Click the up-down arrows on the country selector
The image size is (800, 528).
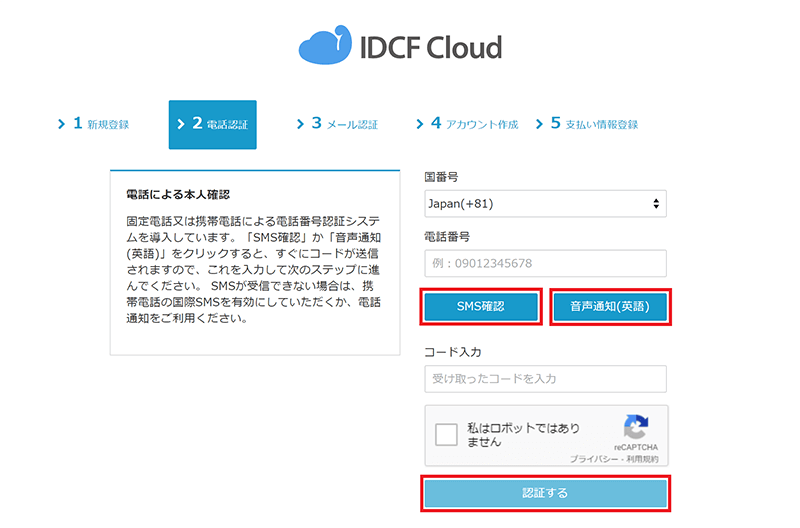(656, 204)
